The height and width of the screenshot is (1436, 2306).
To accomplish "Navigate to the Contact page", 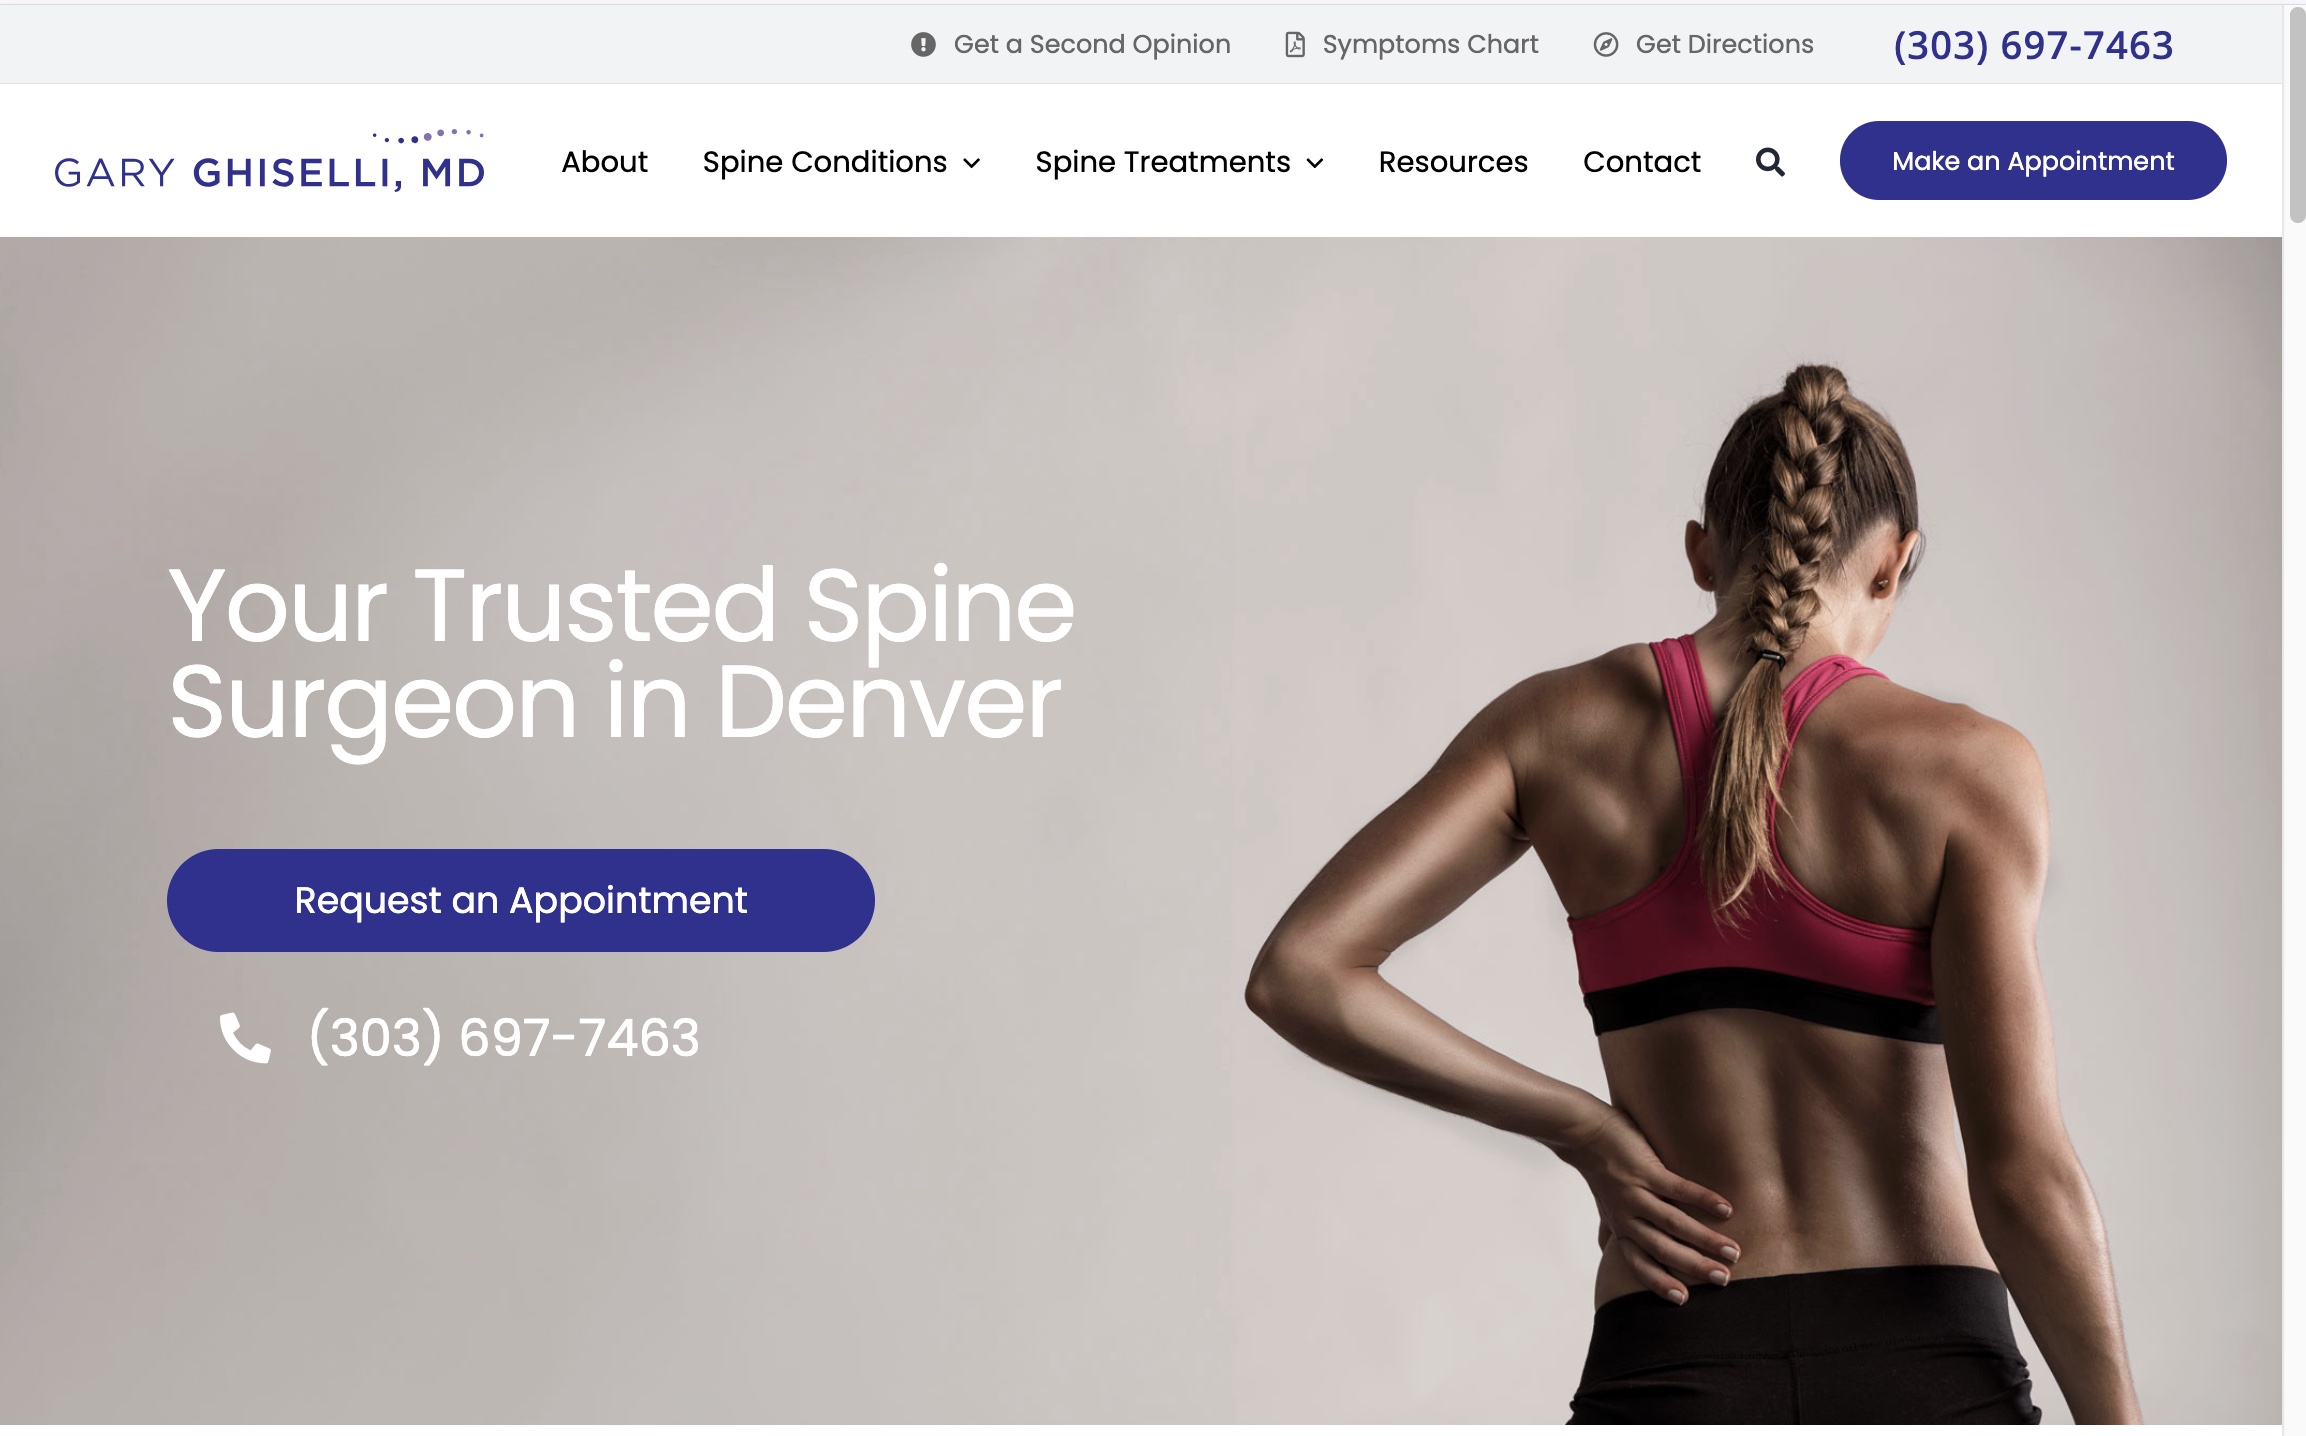I will (1641, 162).
